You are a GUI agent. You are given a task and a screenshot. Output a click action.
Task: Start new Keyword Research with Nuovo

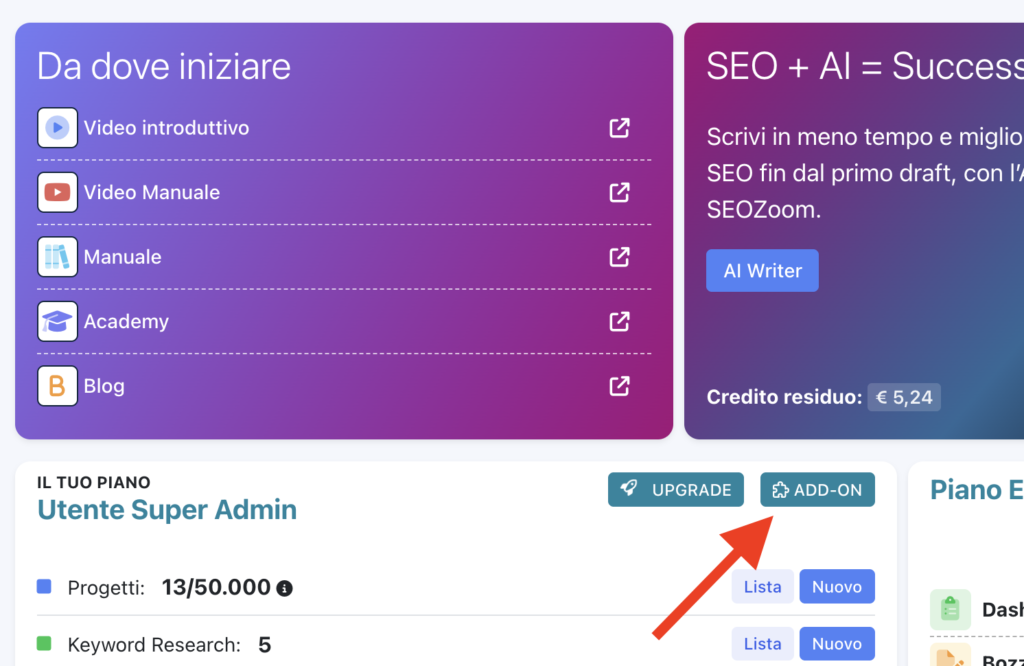pos(837,644)
